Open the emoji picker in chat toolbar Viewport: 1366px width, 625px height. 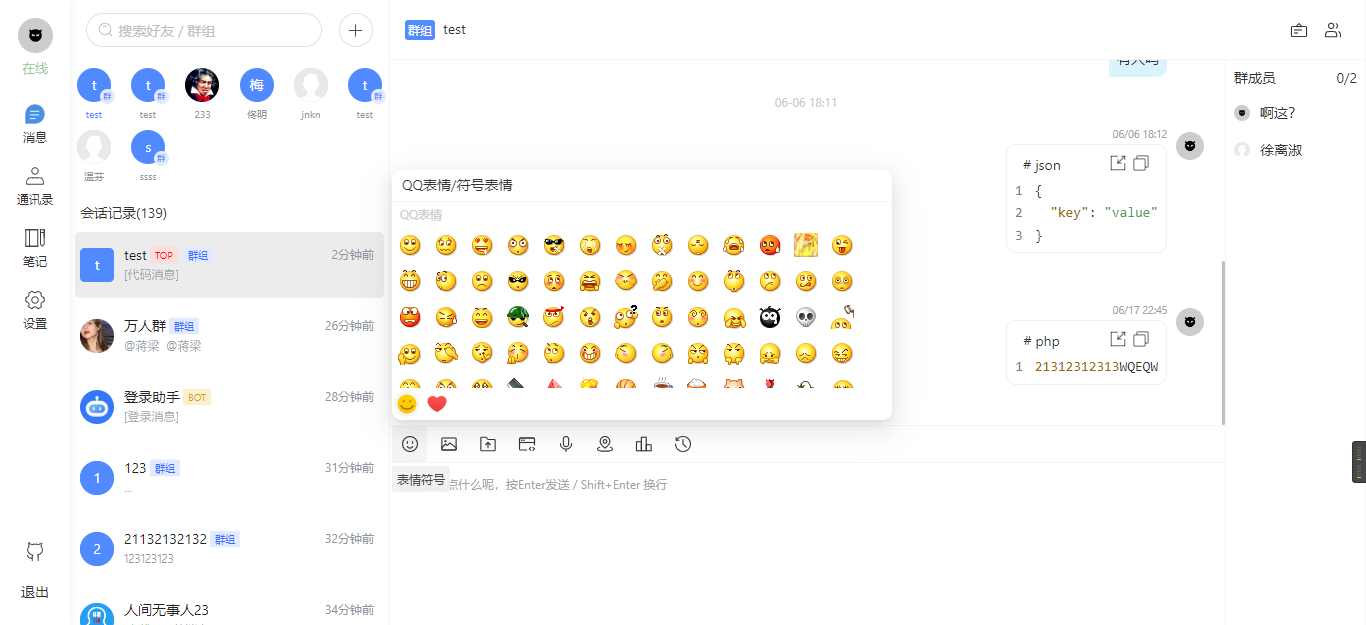click(x=410, y=444)
